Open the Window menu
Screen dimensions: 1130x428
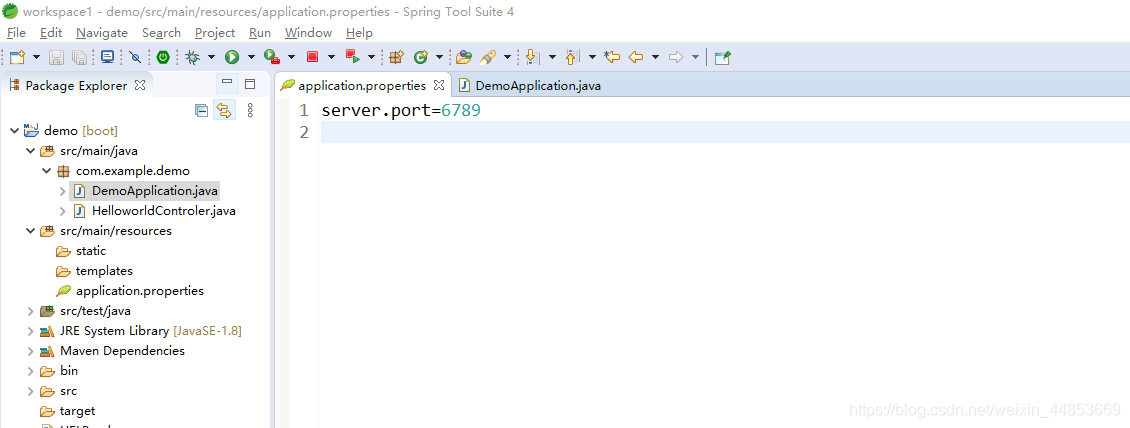click(308, 32)
